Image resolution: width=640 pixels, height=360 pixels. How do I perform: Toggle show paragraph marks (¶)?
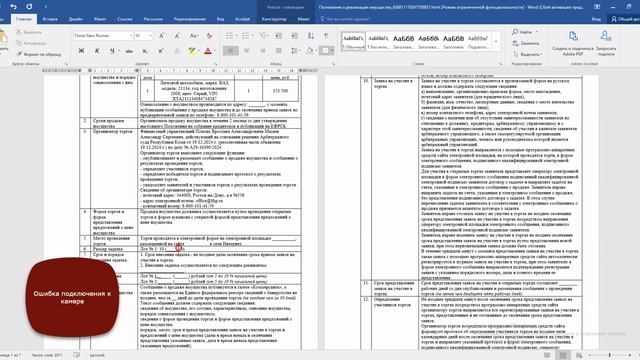pos(326,36)
